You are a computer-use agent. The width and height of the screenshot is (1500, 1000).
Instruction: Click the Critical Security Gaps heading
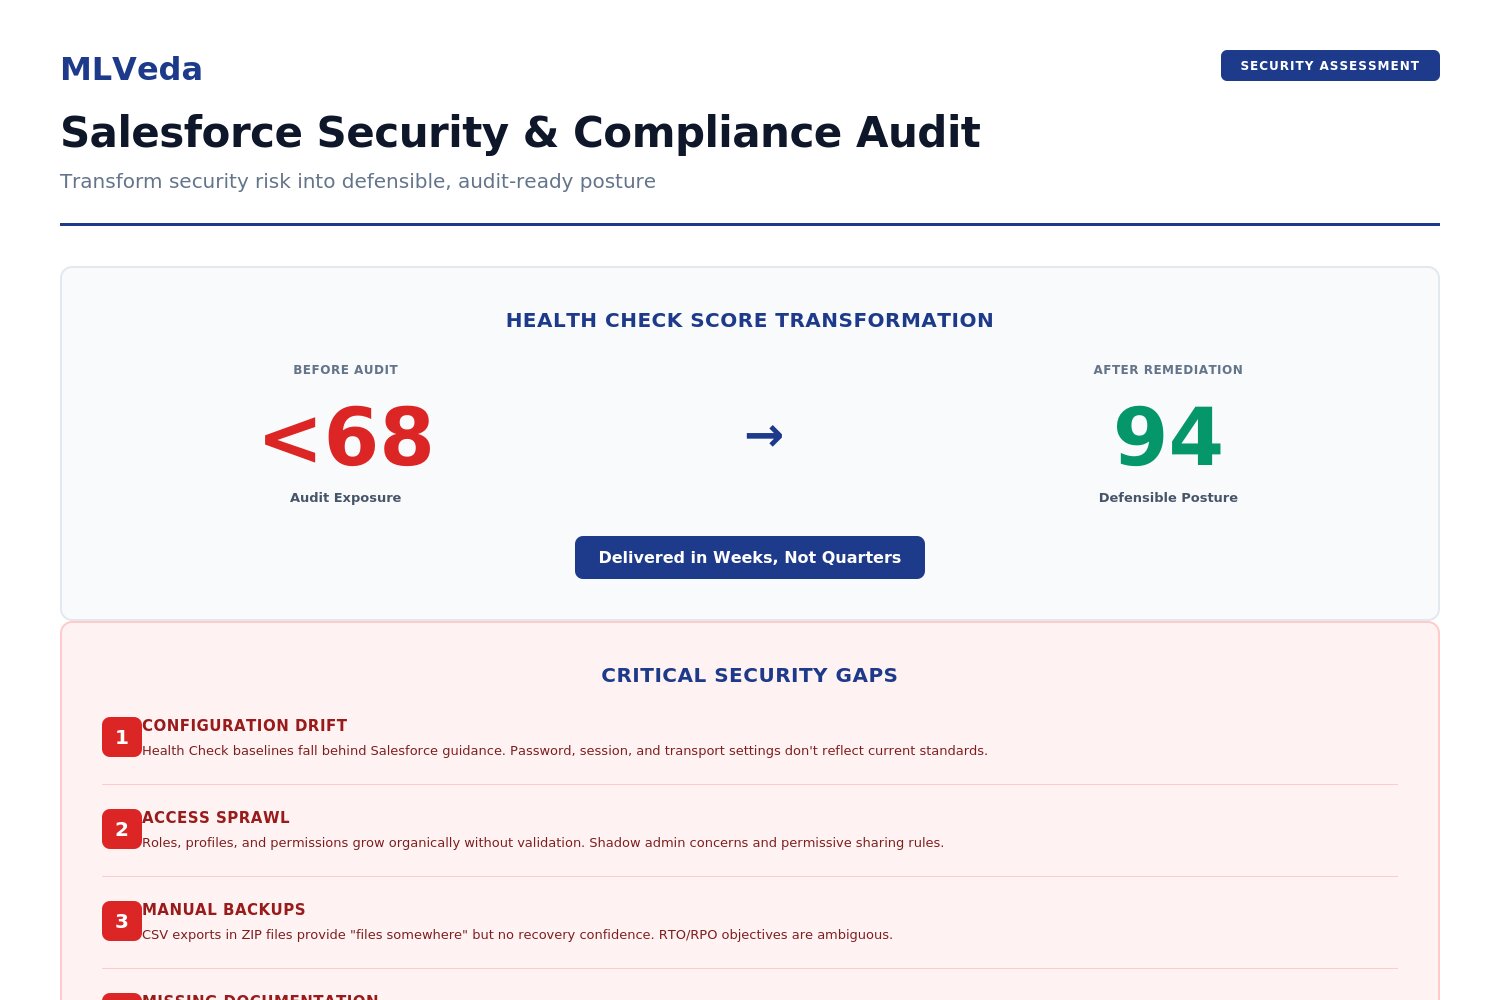tap(749, 676)
